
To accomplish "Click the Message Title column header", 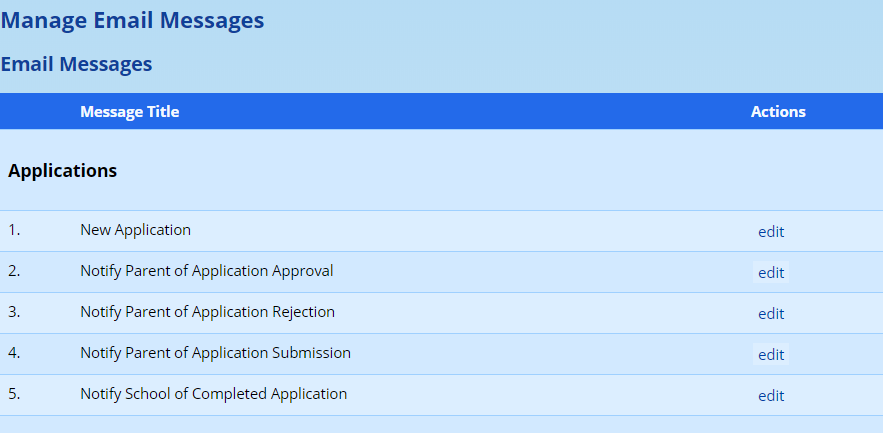I will pos(129,112).
